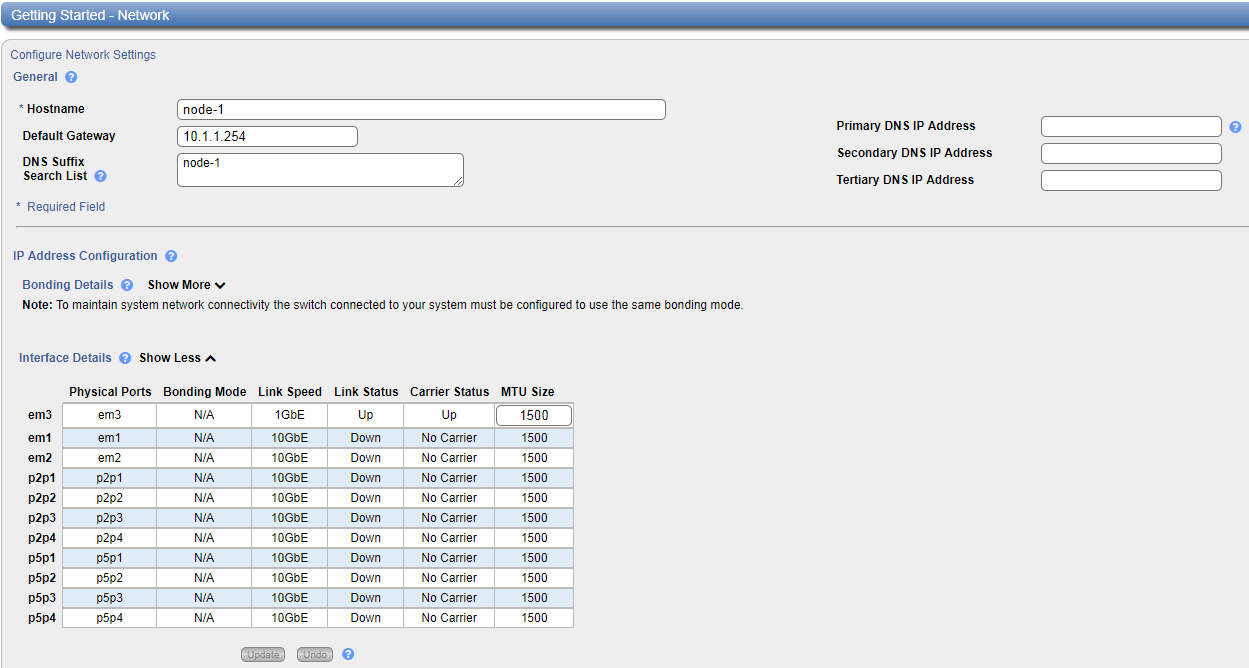Click help icon next to Primary DNS field
The height and width of the screenshot is (668, 1249).
(x=1235, y=127)
